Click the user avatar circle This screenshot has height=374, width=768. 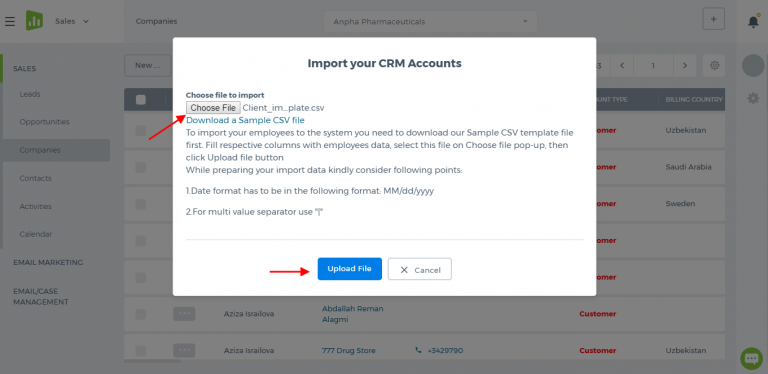[753, 66]
